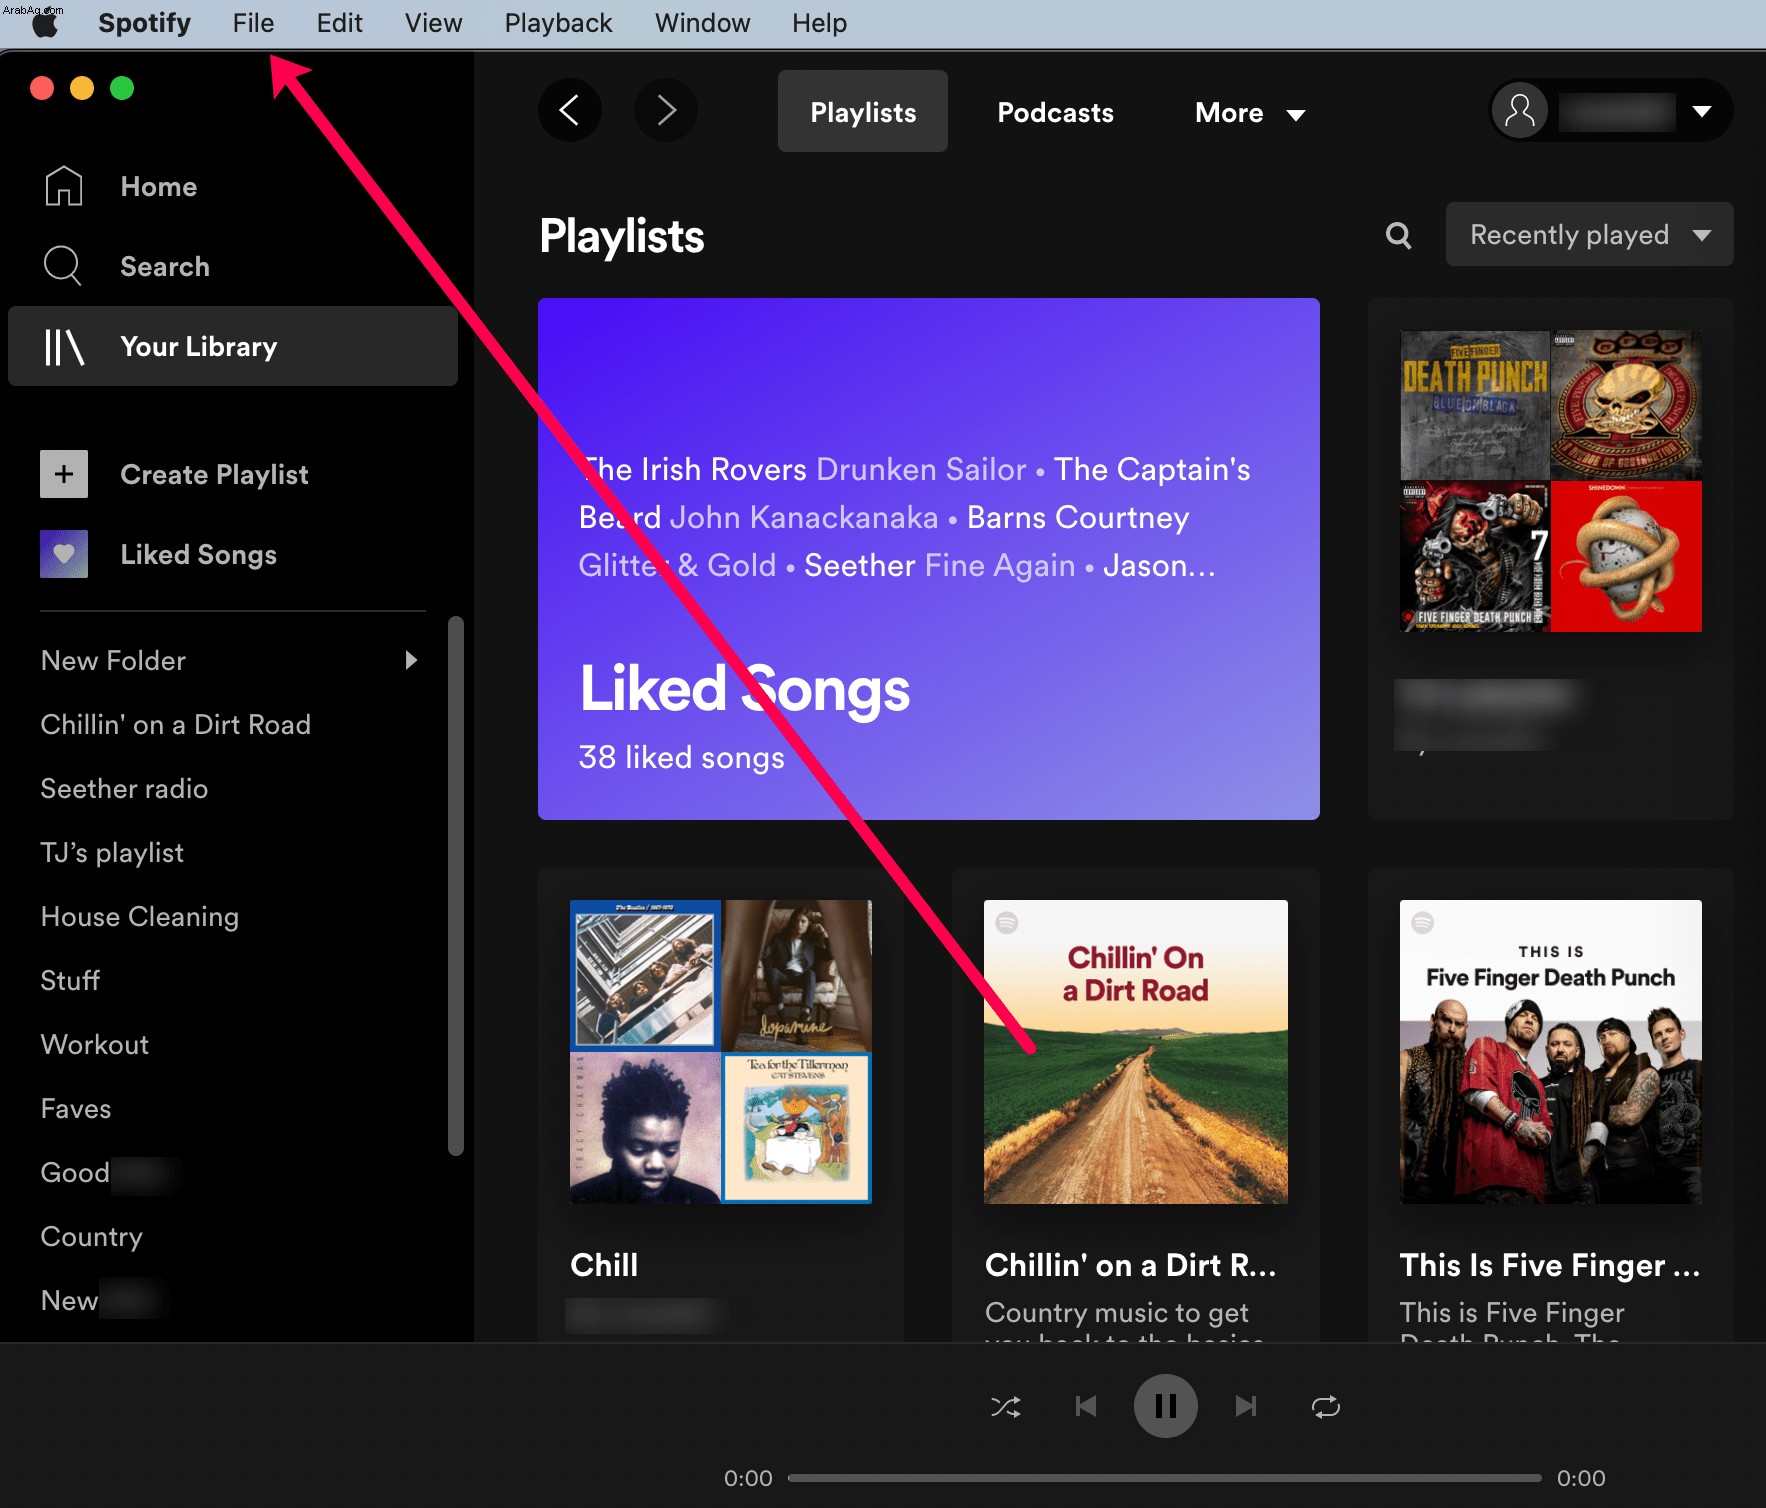Select Your Library in sidebar
Screen dimensions: 1766x1508
(233, 346)
